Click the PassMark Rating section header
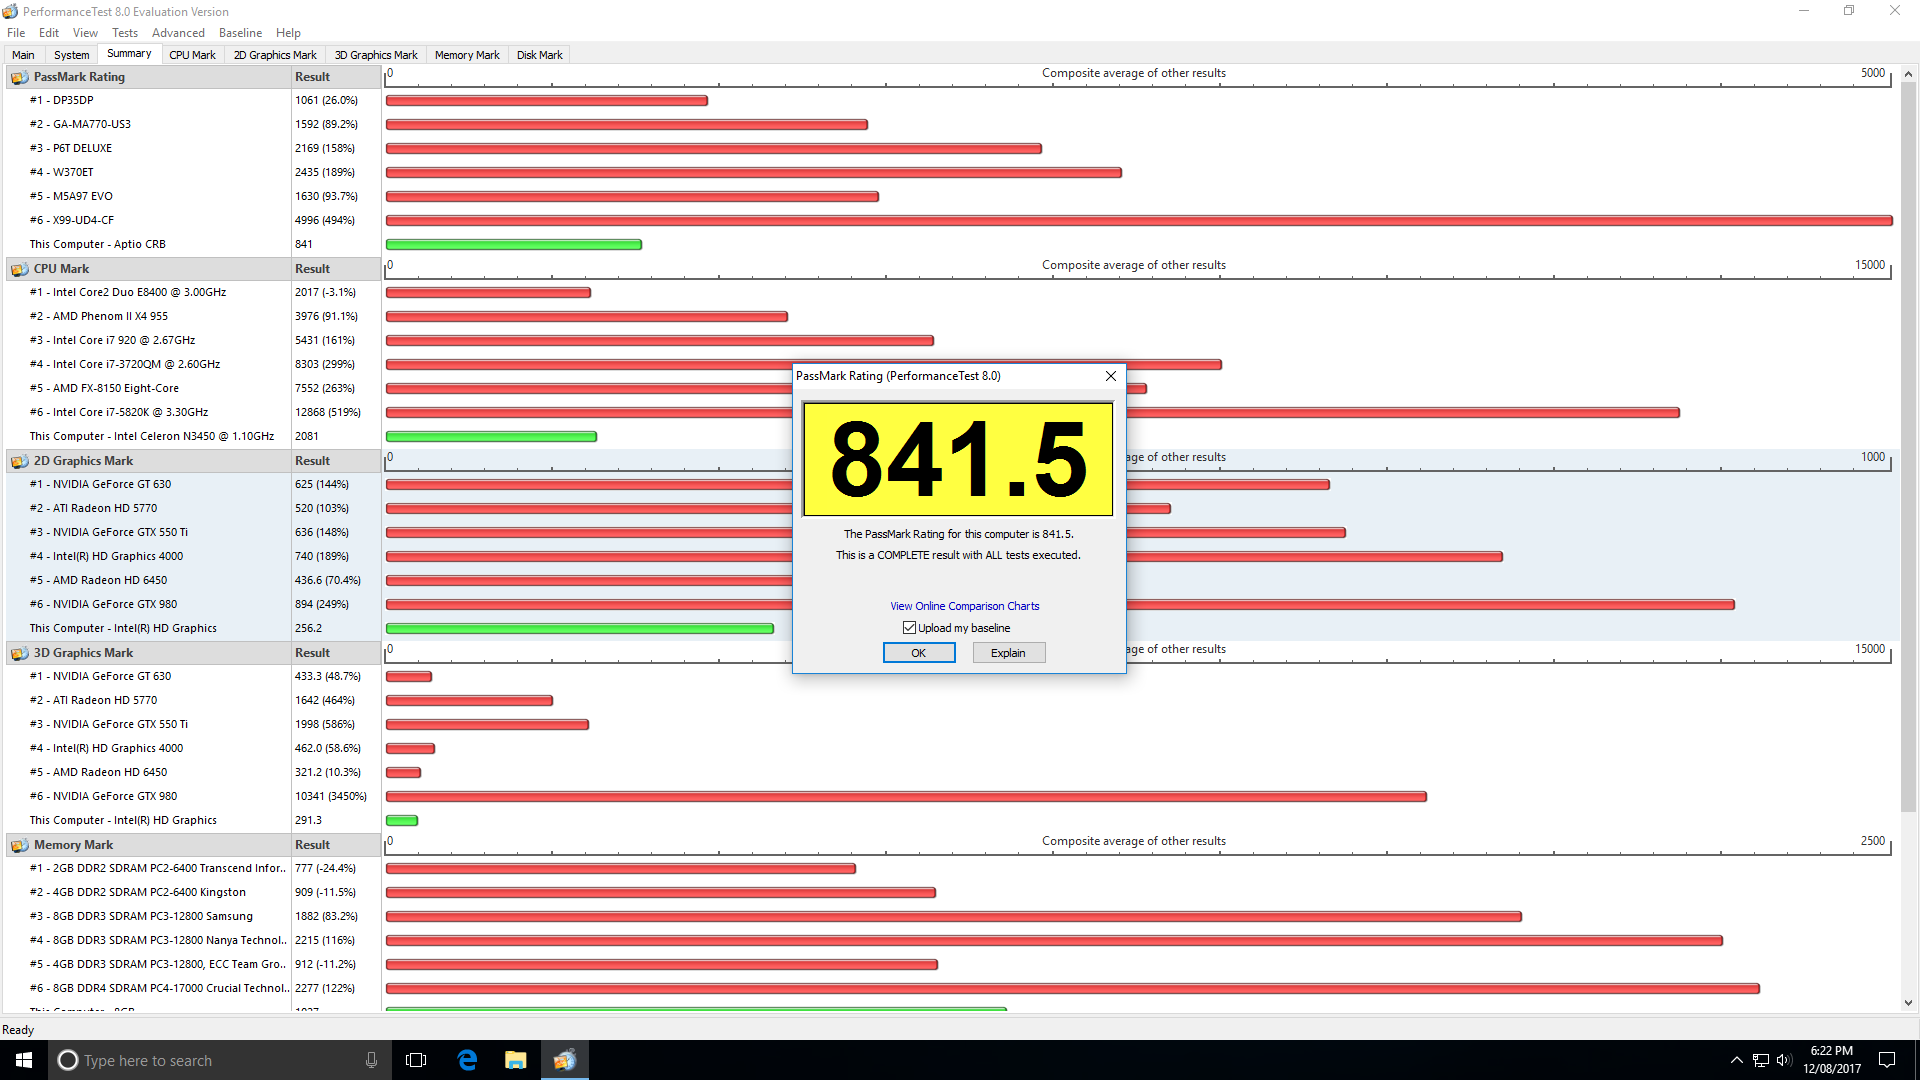 [149, 77]
